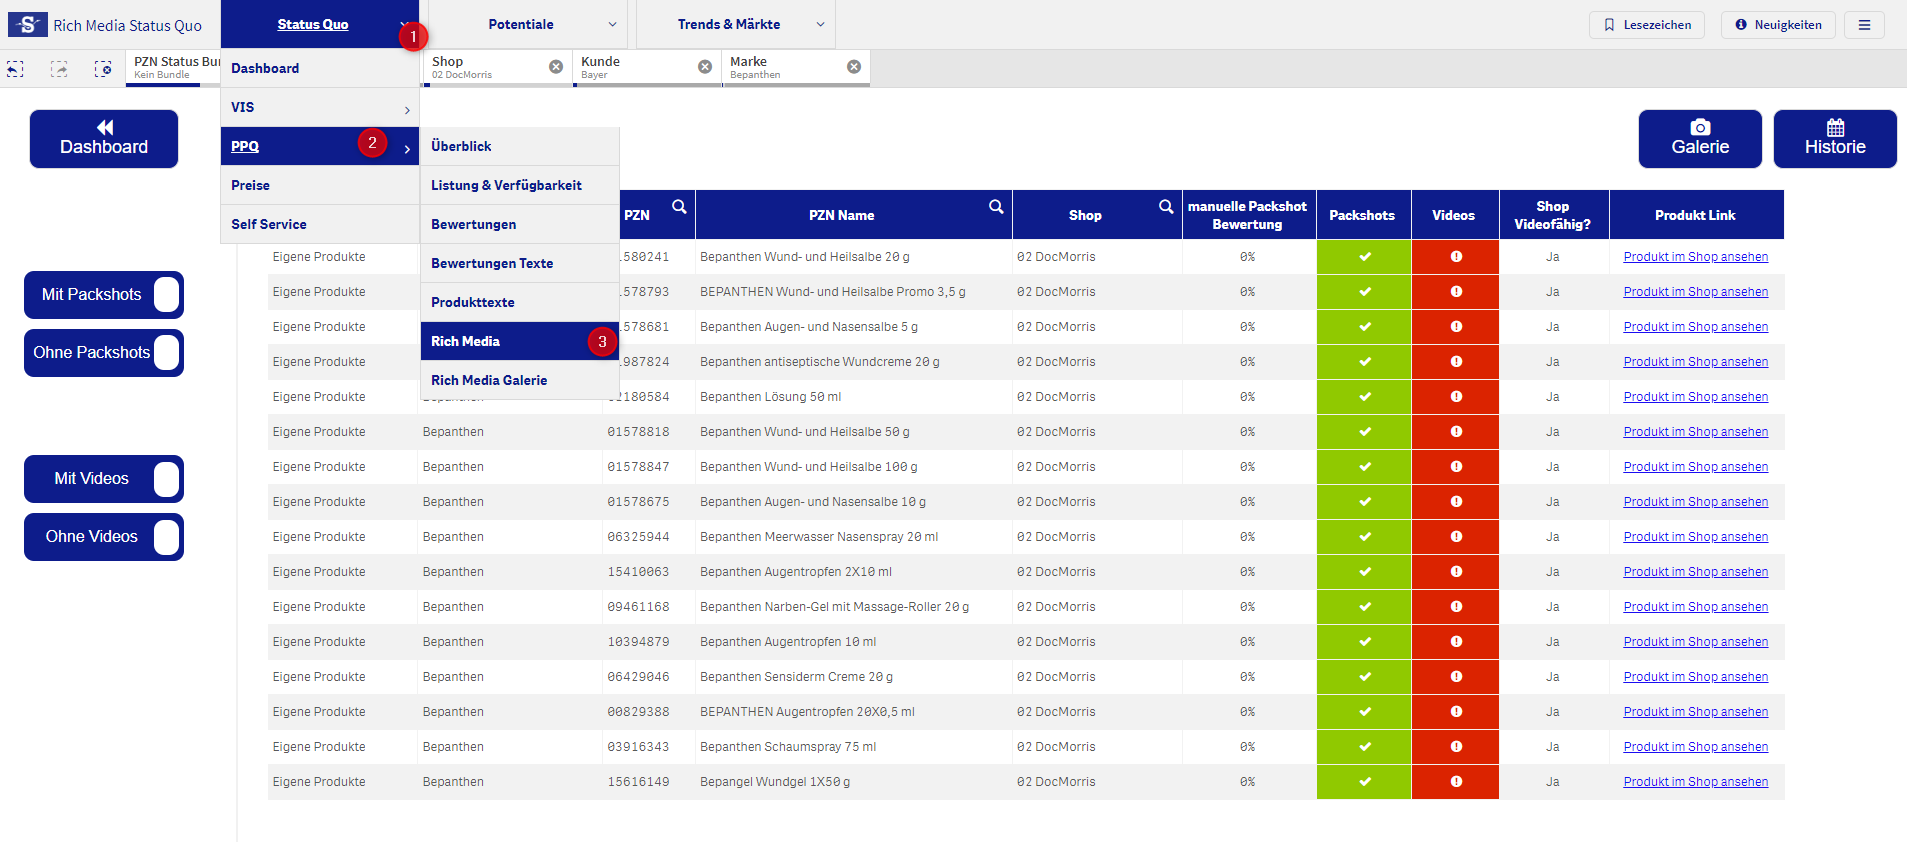This screenshot has height=842, width=1907.
Task: Choose Bewertungen Texte from the submenu
Action: point(492,263)
